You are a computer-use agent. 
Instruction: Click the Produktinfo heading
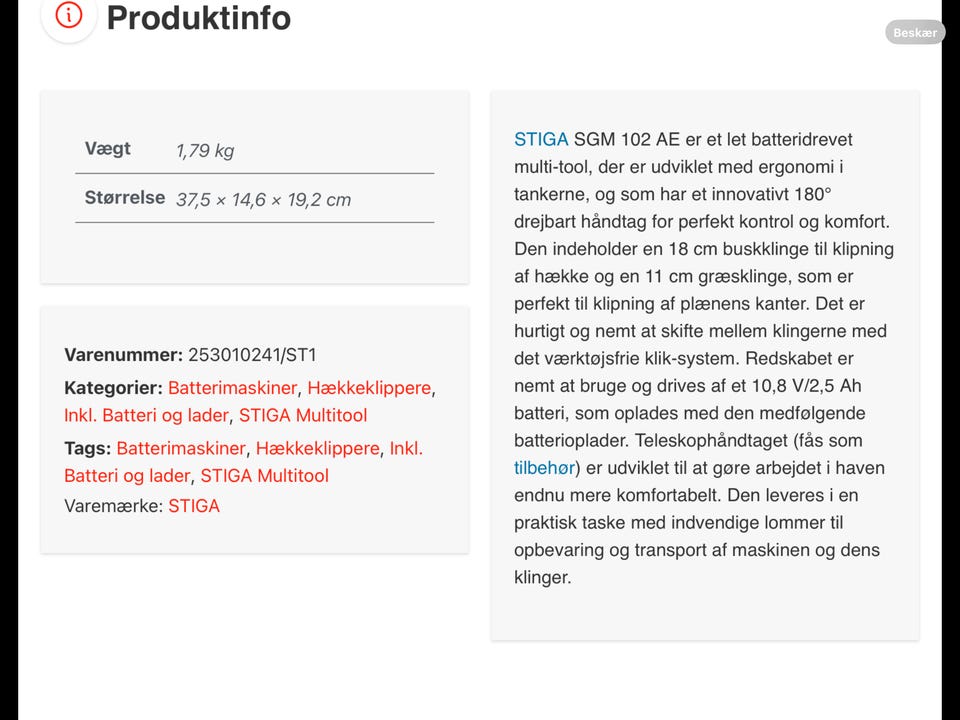pyautogui.click(x=198, y=17)
